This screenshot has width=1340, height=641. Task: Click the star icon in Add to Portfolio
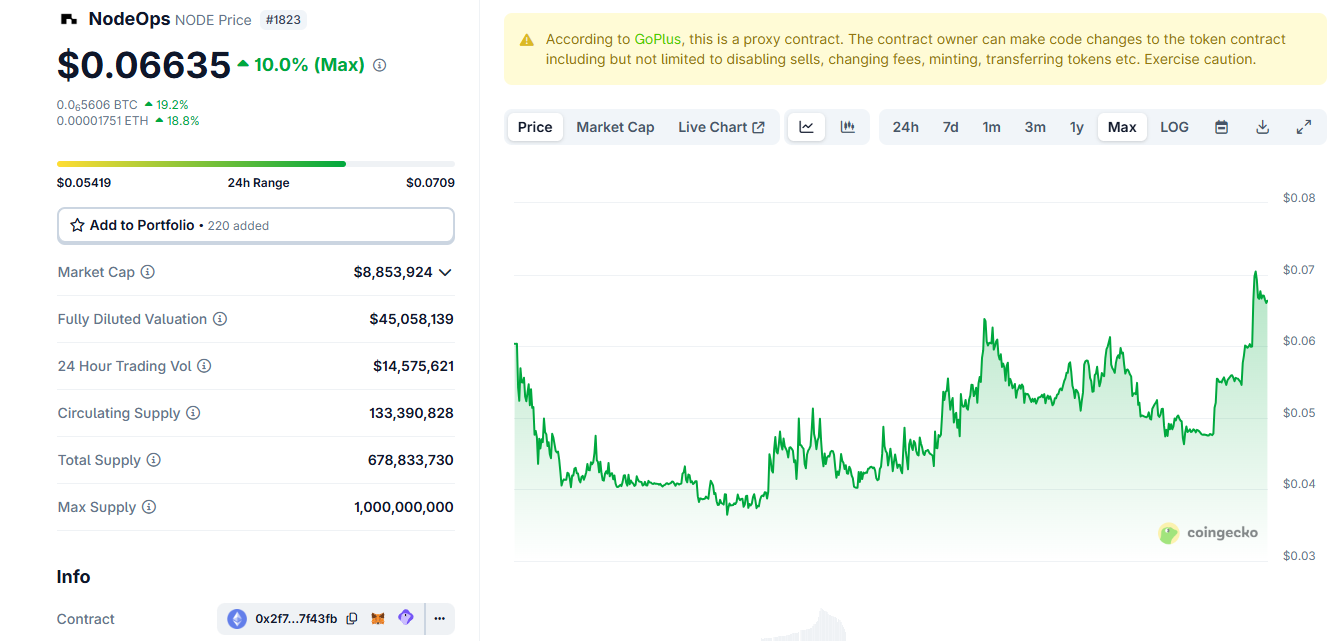click(77, 226)
